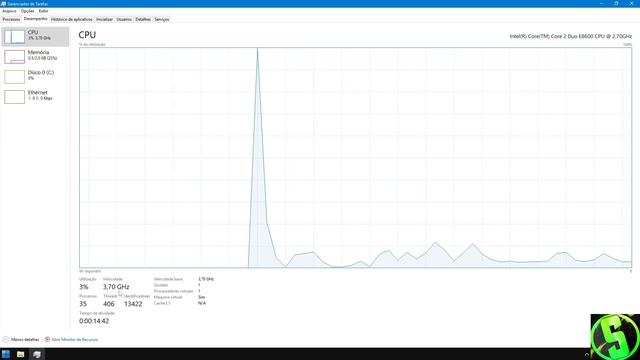Click the Sim virtual machine value
This screenshot has width=640, height=360.
click(201, 297)
